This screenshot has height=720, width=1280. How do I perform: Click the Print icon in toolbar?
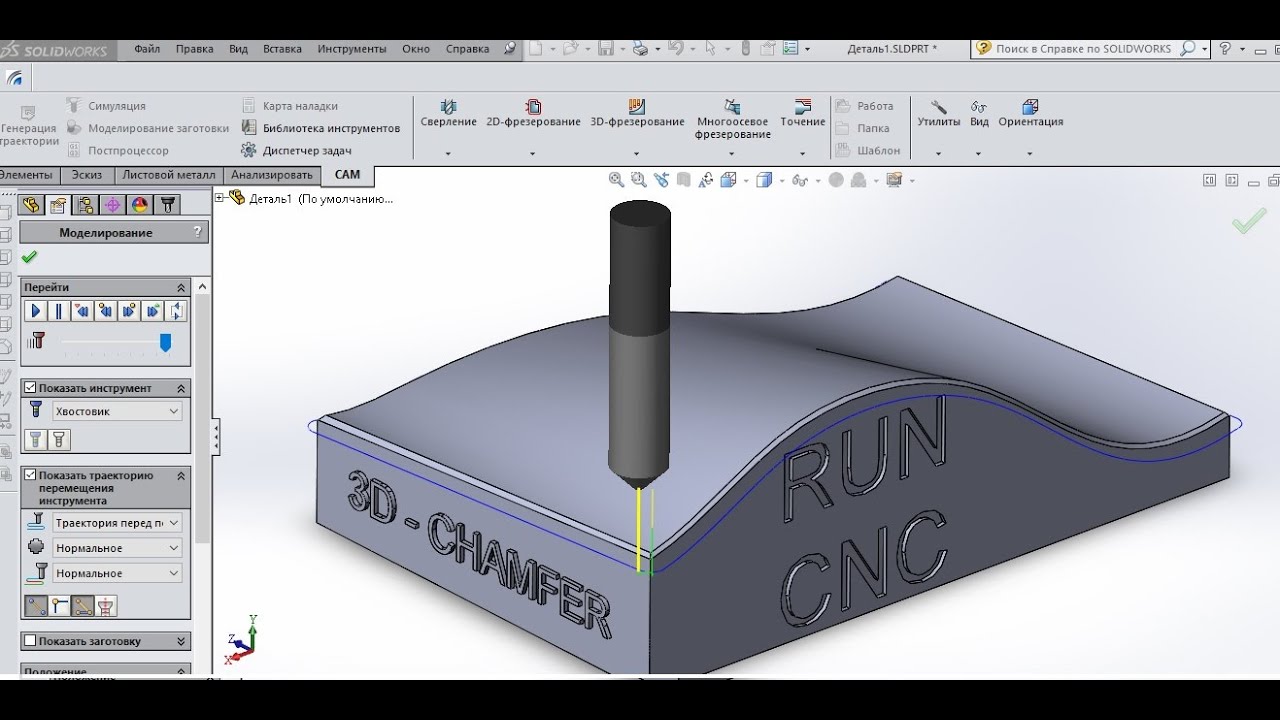pyautogui.click(x=640, y=48)
